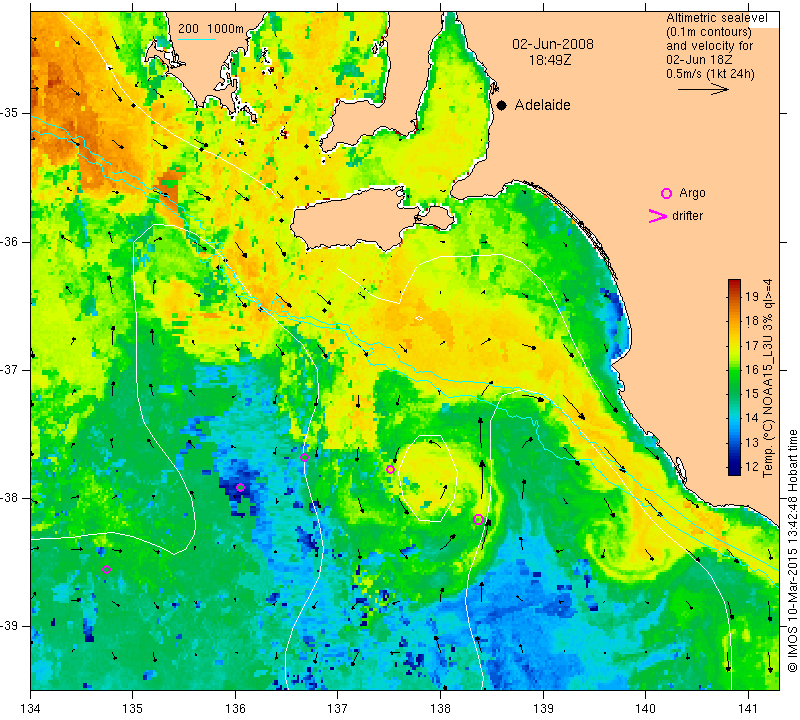The width and height of the screenshot is (800, 720).
Task: Click the cyan isobath legend line under 200 1000m
Action: coord(197,39)
